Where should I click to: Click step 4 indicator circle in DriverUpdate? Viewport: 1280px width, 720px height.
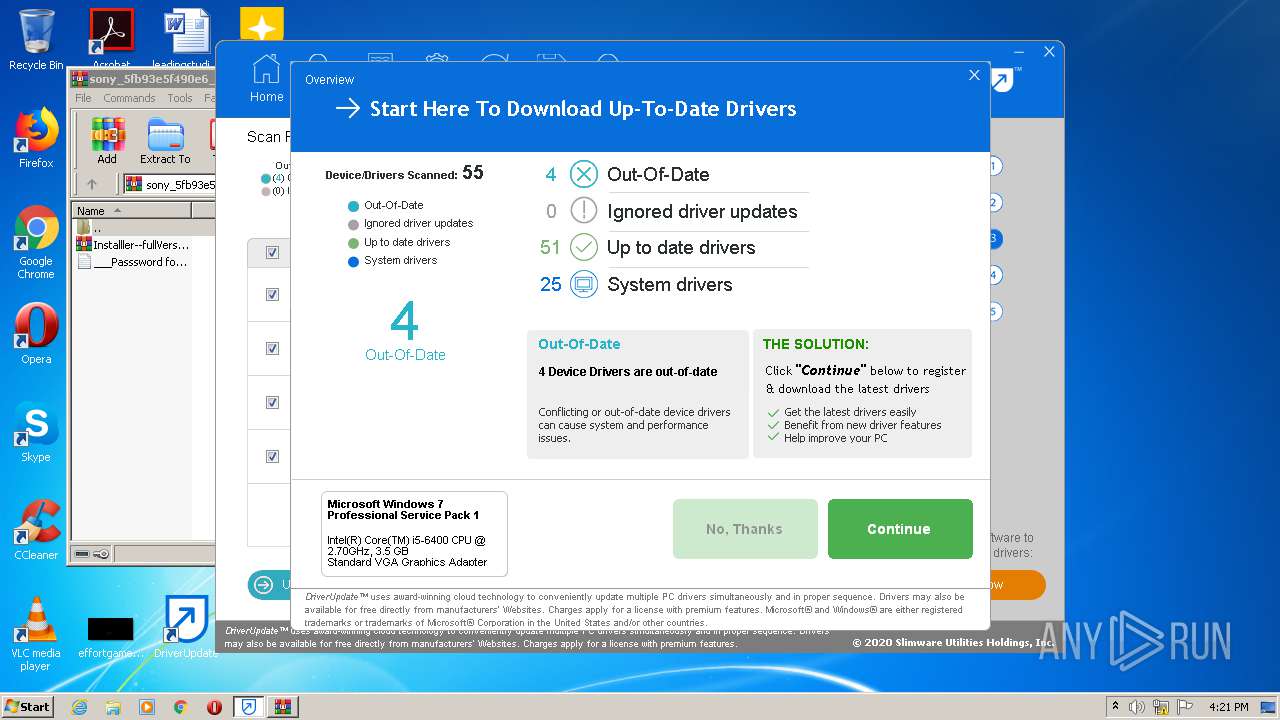(994, 275)
